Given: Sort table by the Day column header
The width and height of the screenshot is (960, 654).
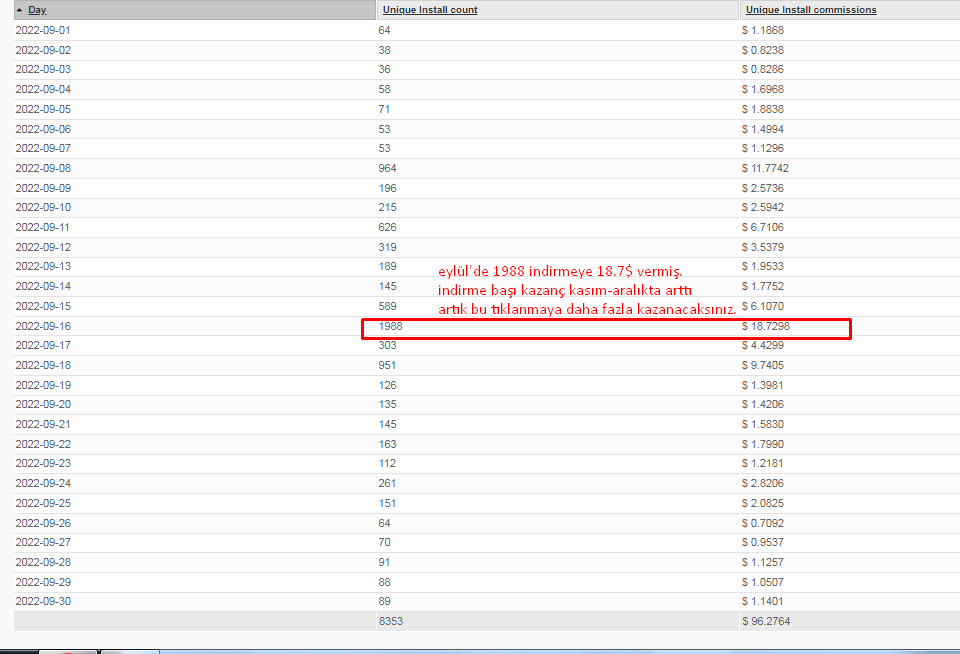Looking at the screenshot, I should pyautogui.click(x=37, y=10).
